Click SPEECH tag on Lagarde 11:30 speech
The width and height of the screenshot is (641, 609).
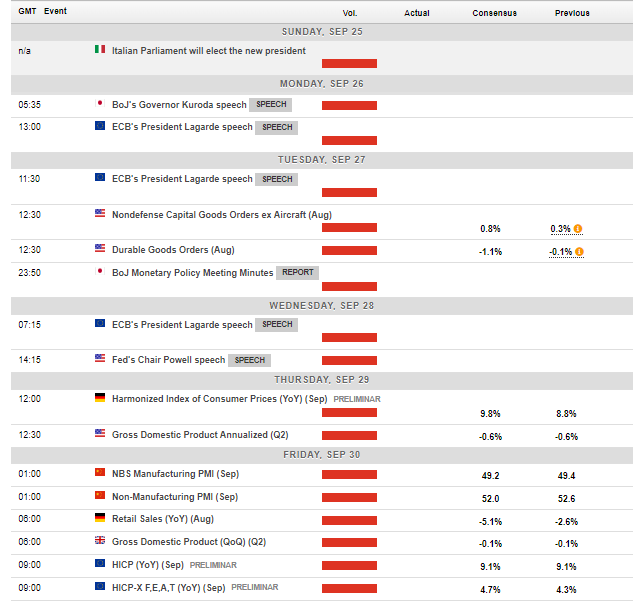tap(277, 179)
